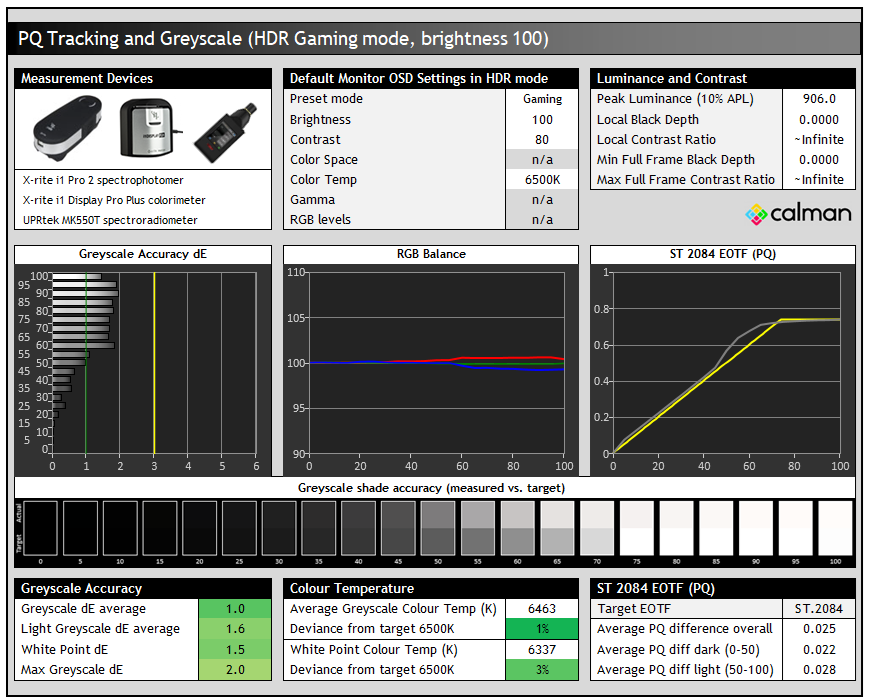Click the 0% black greyscale swatch
The height and width of the screenshot is (697, 871).
pos(42,526)
